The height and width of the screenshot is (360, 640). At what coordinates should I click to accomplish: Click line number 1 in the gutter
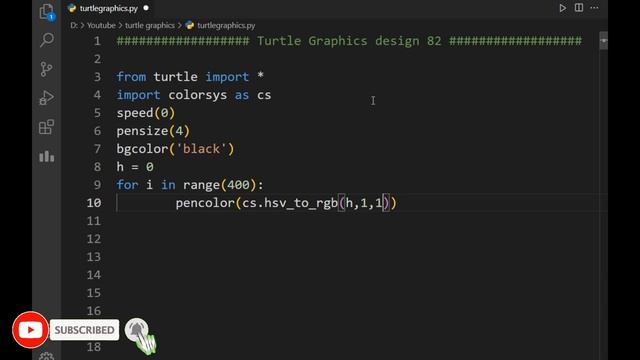[x=97, y=41]
